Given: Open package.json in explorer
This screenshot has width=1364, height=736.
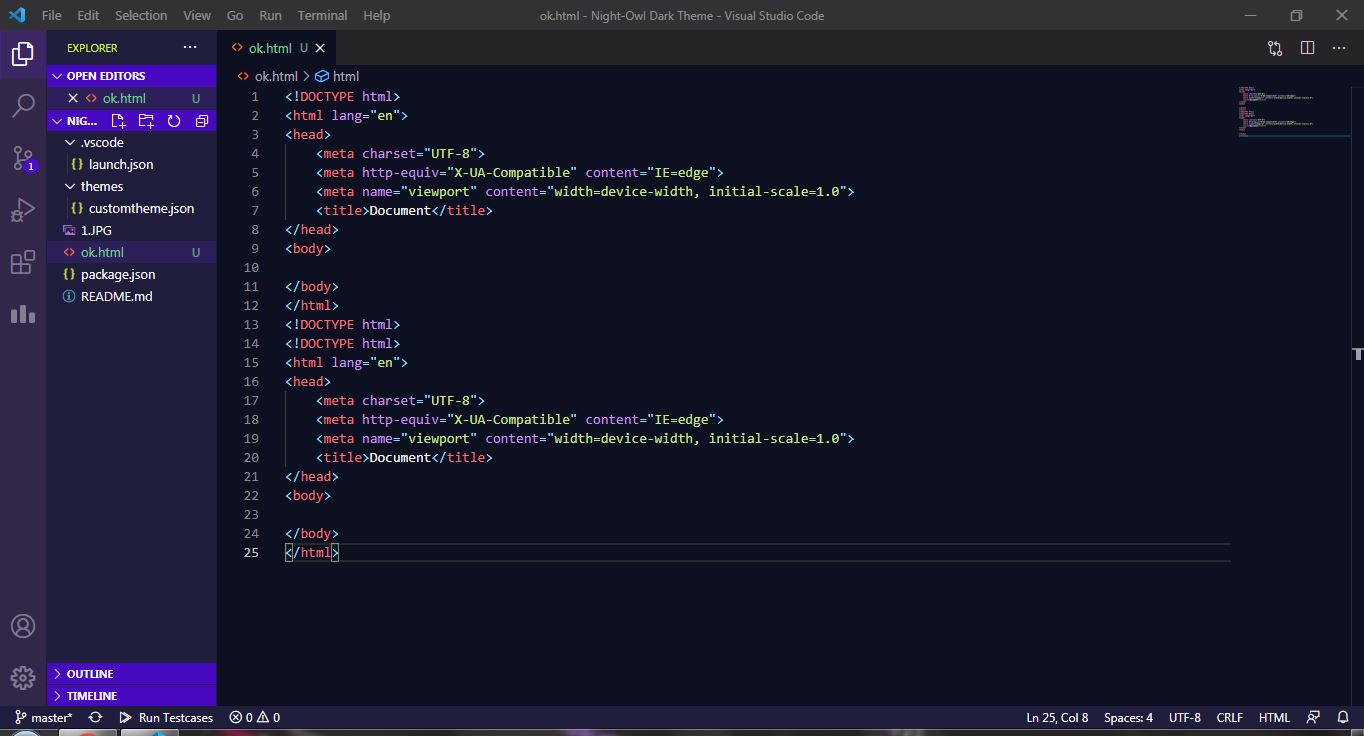Looking at the screenshot, I should point(131,274).
